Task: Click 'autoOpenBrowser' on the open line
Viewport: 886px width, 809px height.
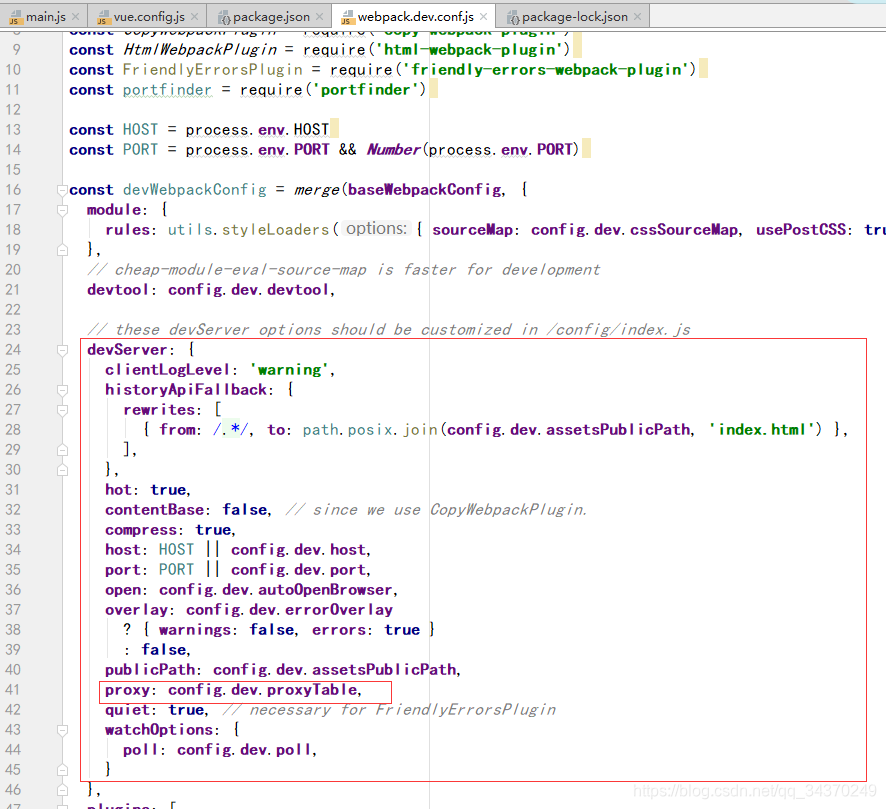Action: [325, 590]
